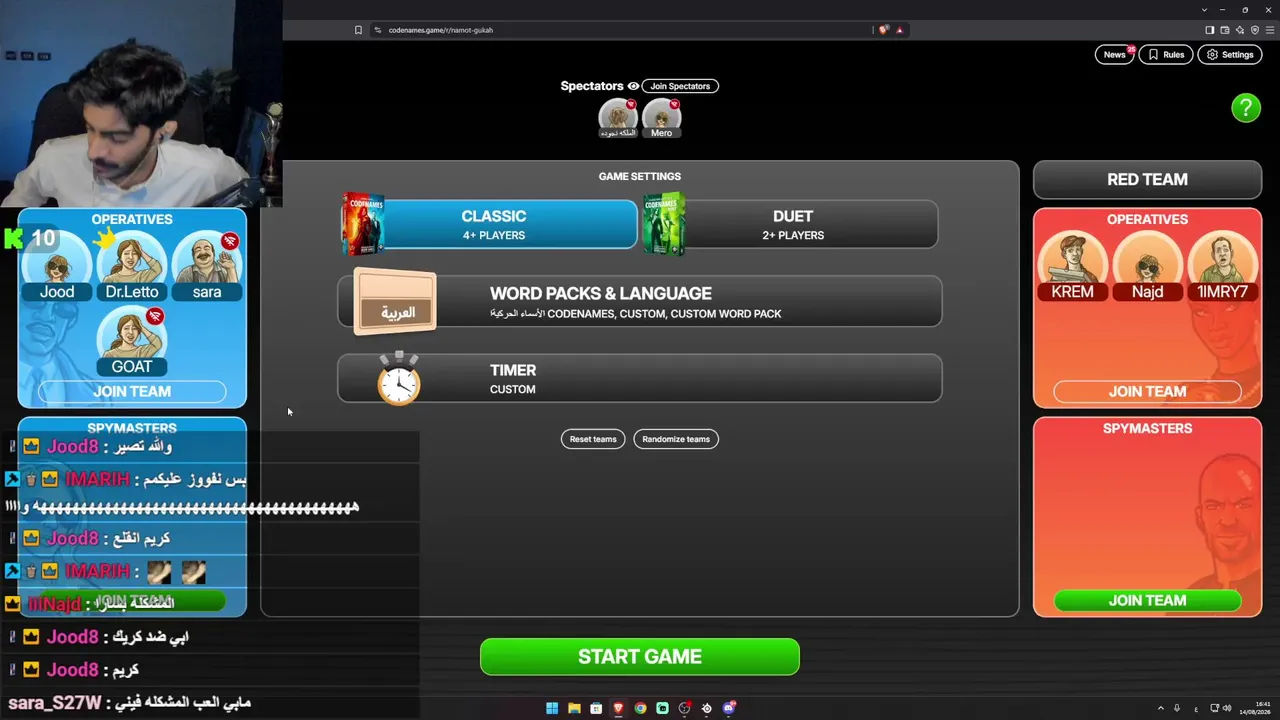Click the Brave Shields icon
The height and width of the screenshot is (720, 1280).
pos(883,30)
